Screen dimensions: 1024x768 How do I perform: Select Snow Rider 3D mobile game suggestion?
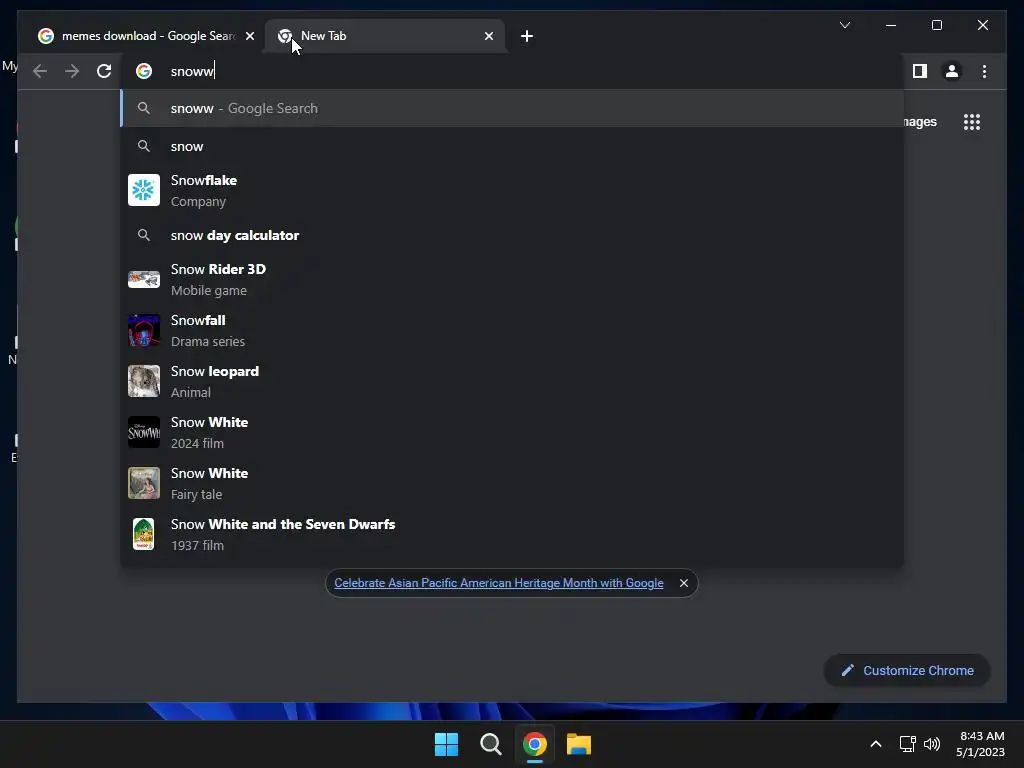click(512, 280)
